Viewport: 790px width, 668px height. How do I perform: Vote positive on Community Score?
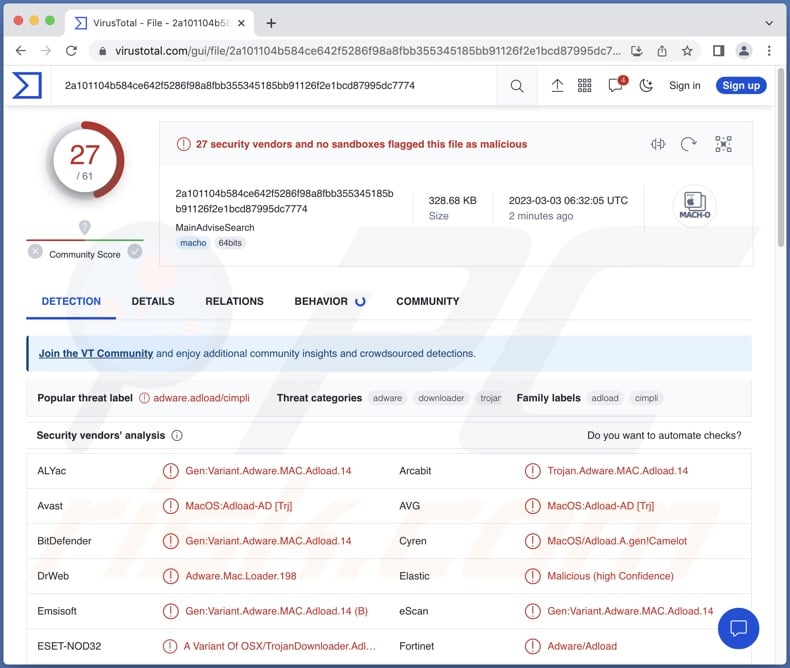coord(135,251)
